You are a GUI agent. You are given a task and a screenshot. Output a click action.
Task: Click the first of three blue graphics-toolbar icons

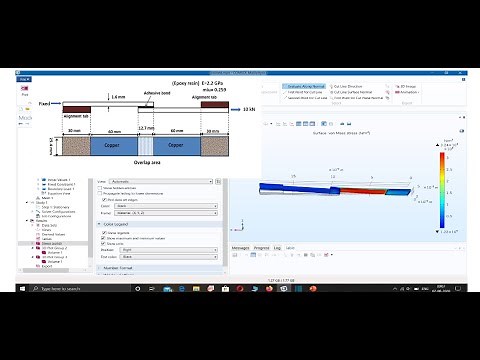pyautogui.click(x=299, y=124)
